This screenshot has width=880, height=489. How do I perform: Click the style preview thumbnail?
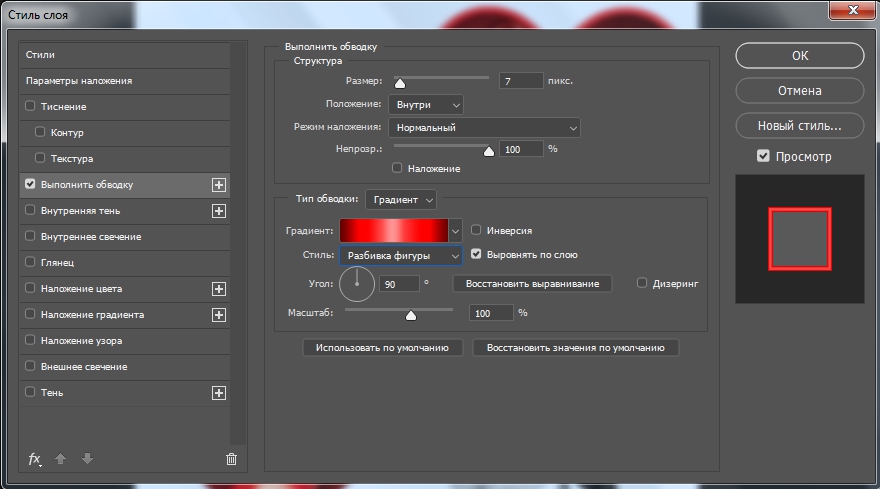(800, 239)
